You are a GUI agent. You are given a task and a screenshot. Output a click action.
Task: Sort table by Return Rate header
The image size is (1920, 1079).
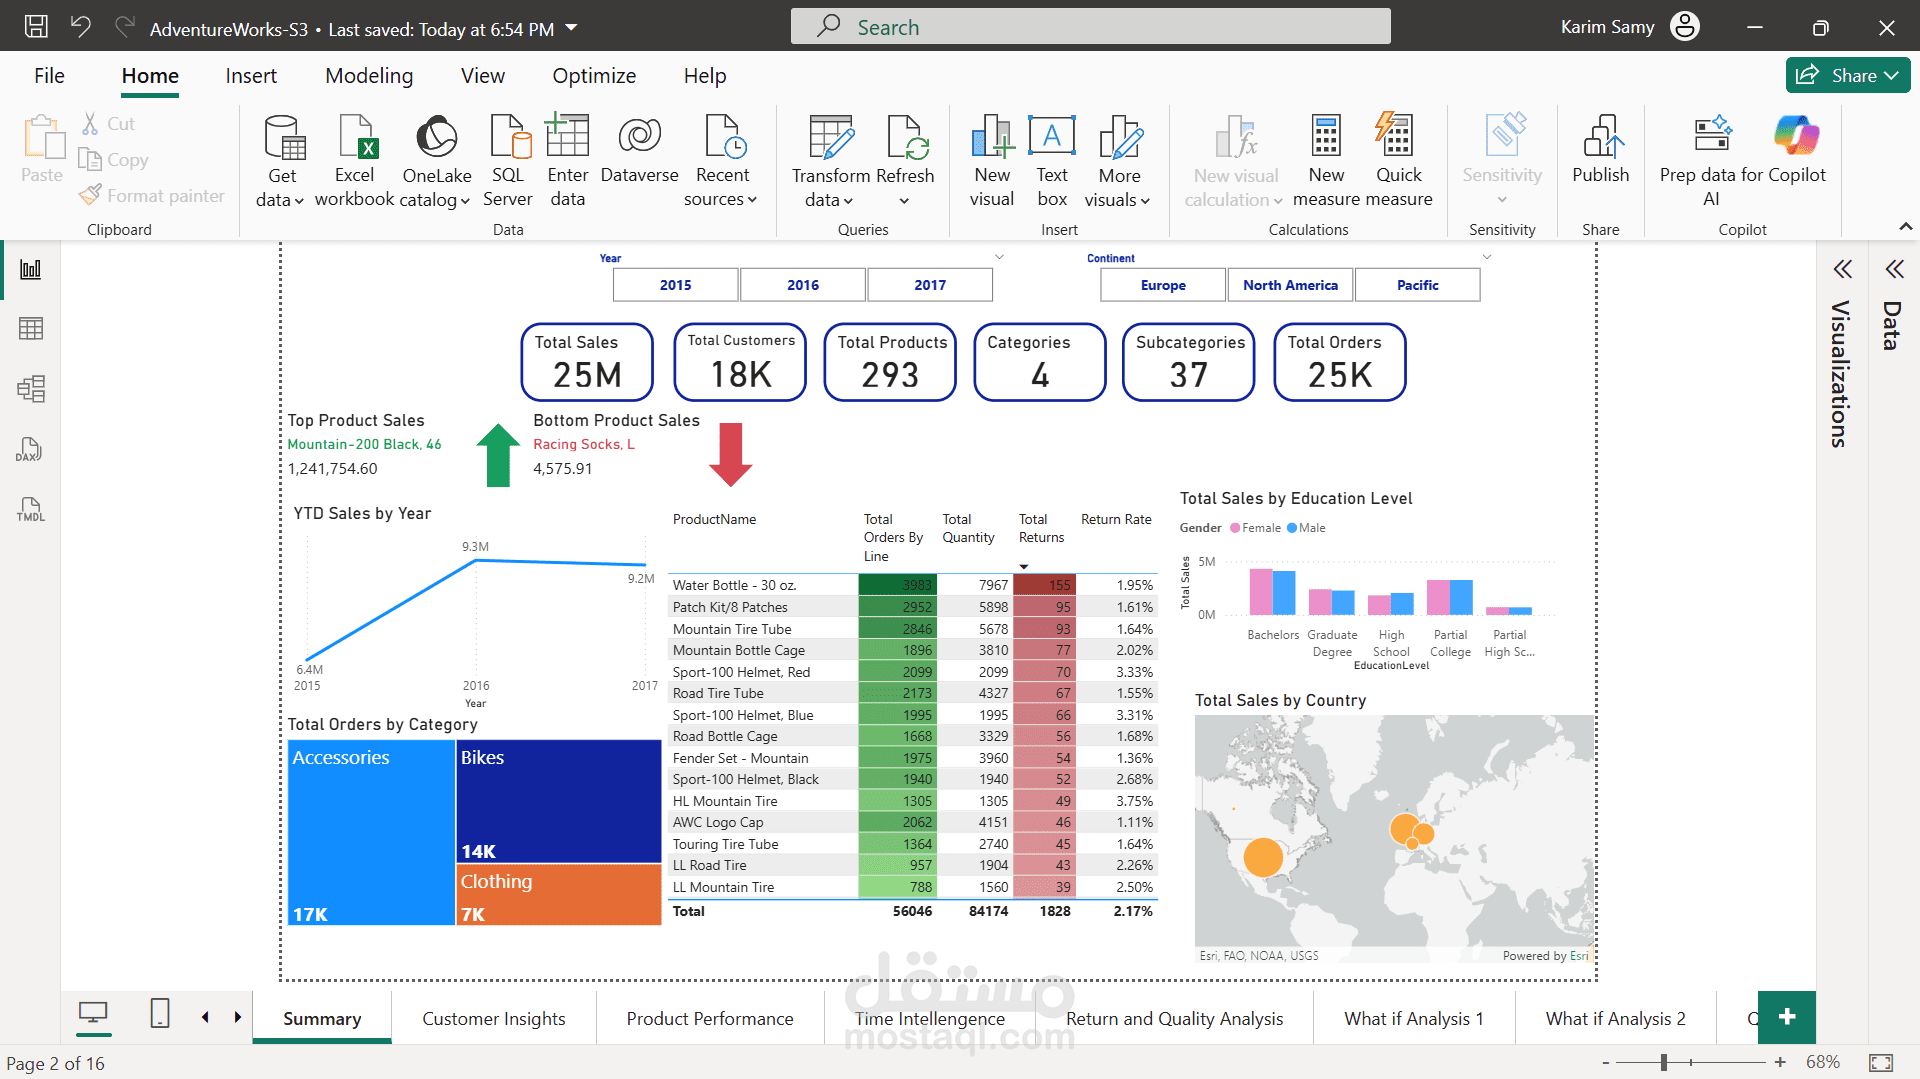point(1116,519)
